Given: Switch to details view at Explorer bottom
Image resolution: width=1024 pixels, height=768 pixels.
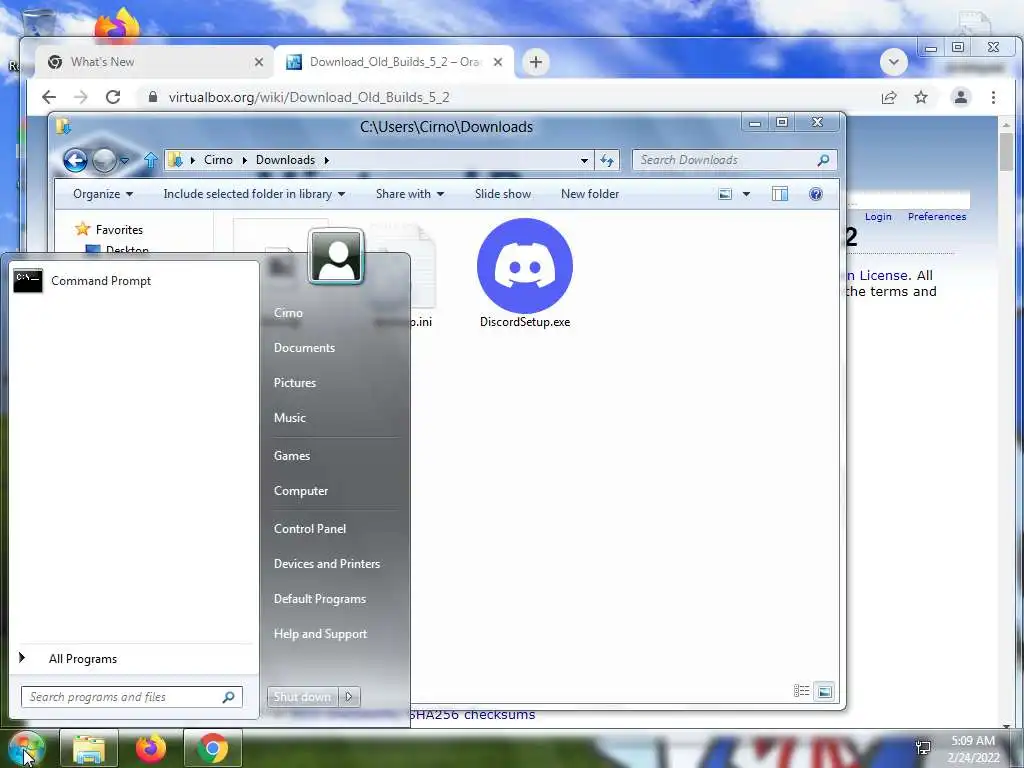Looking at the screenshot, I should (801, 691).
